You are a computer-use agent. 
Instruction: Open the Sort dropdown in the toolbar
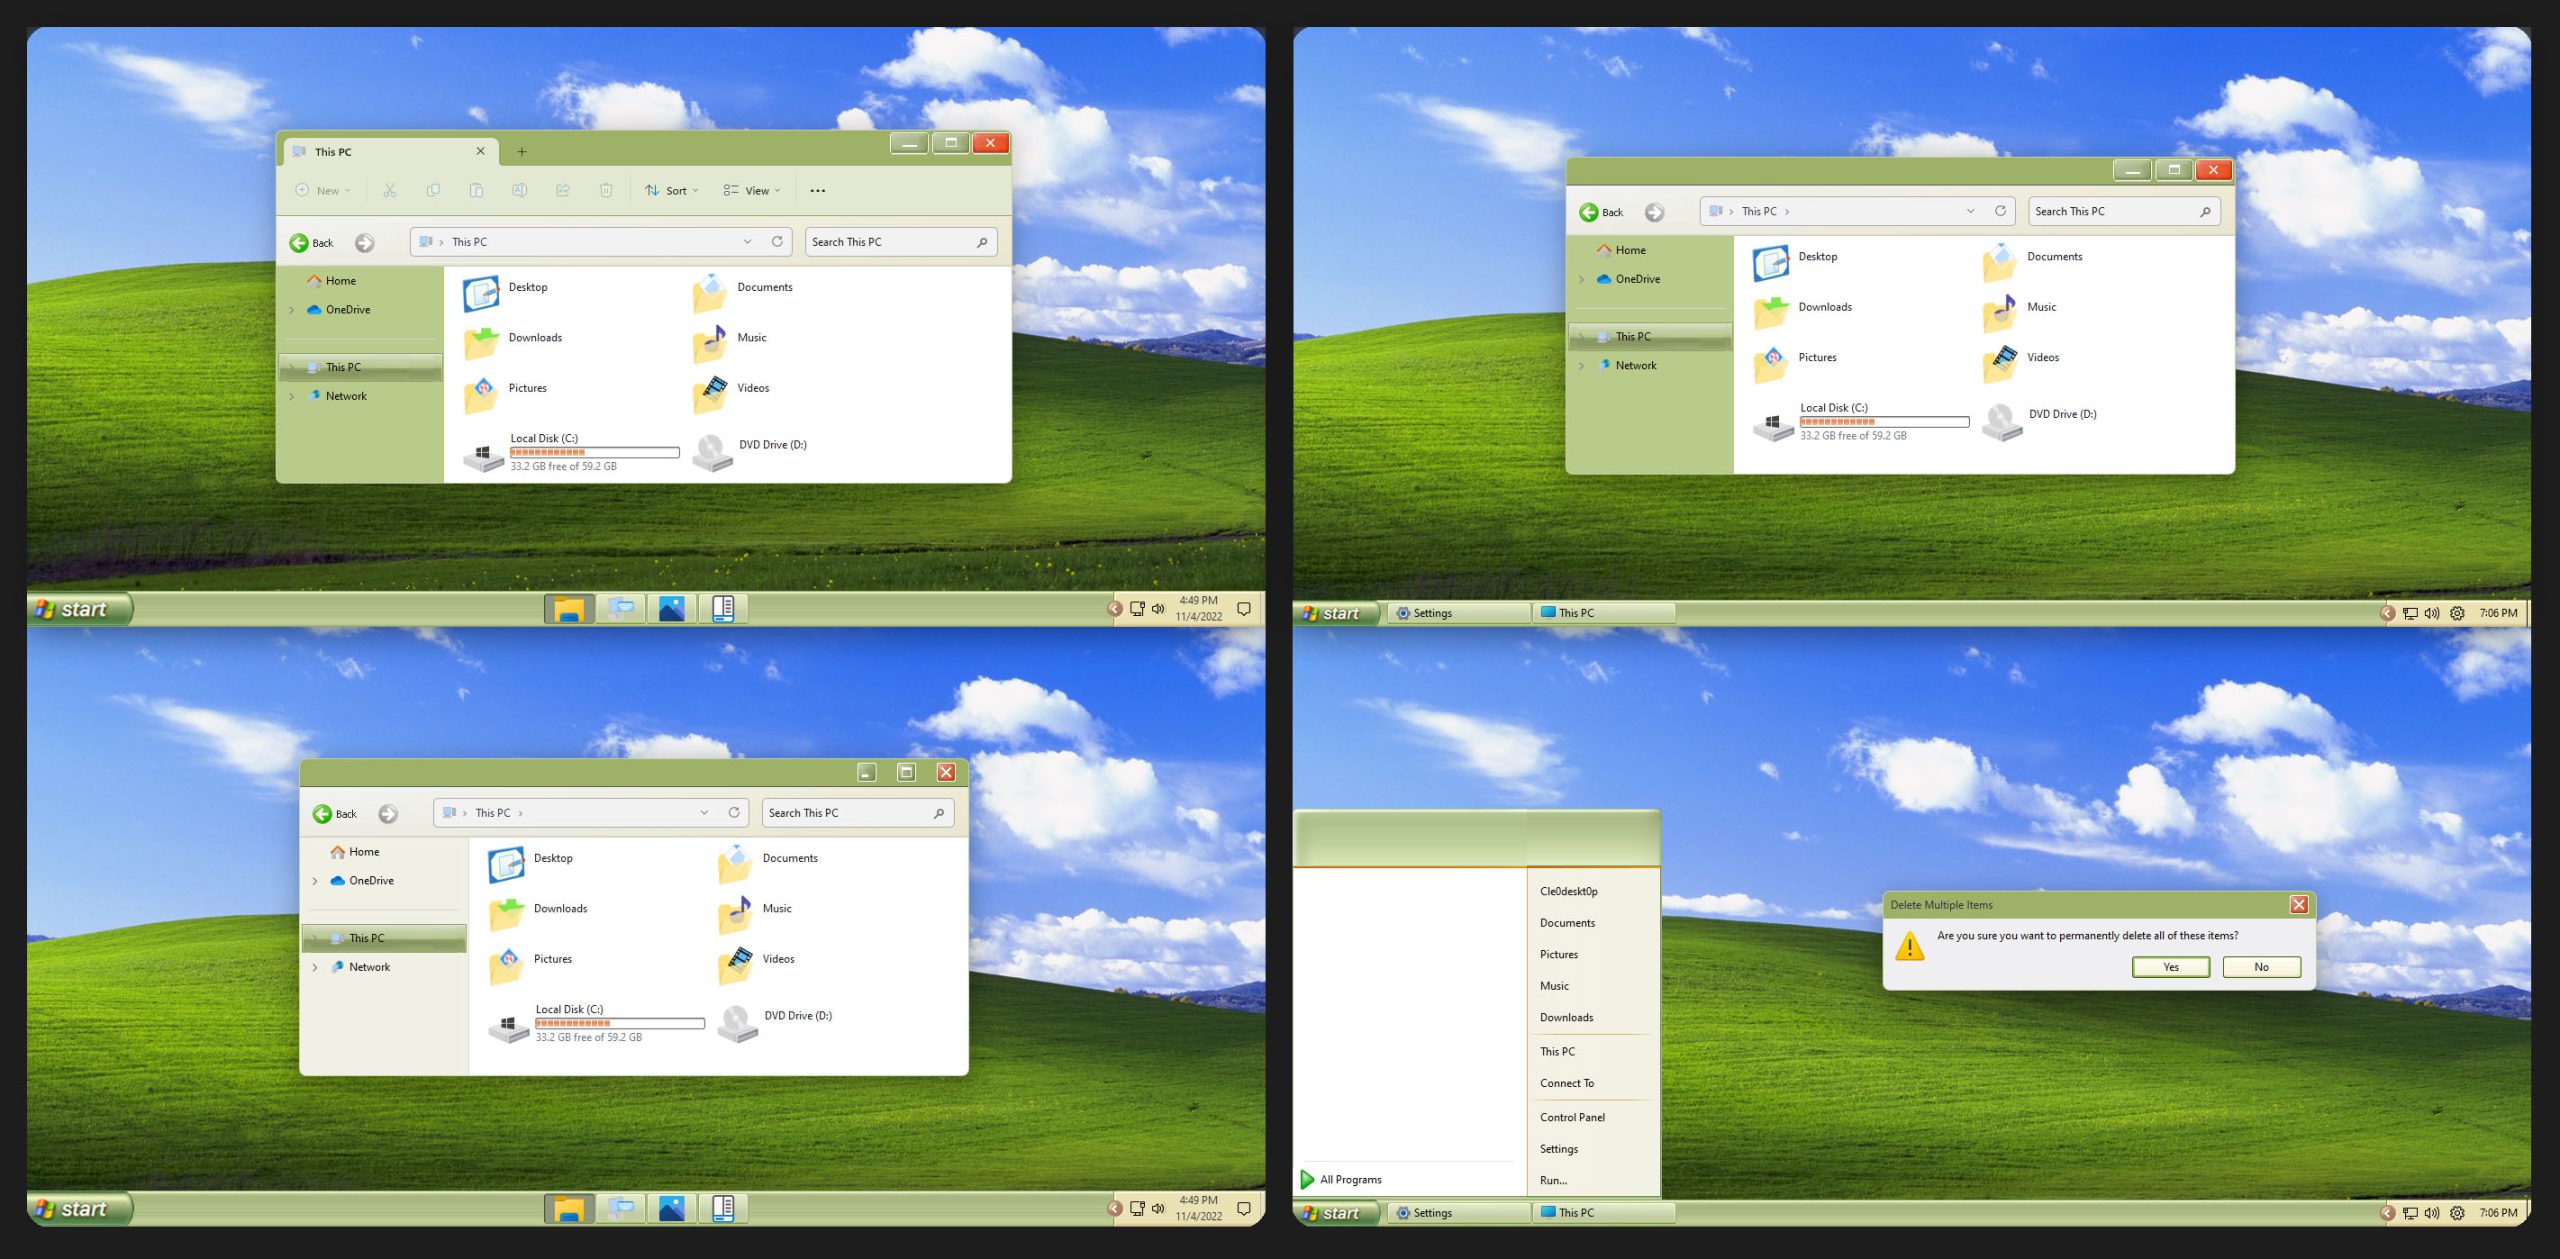coord(672,190)
